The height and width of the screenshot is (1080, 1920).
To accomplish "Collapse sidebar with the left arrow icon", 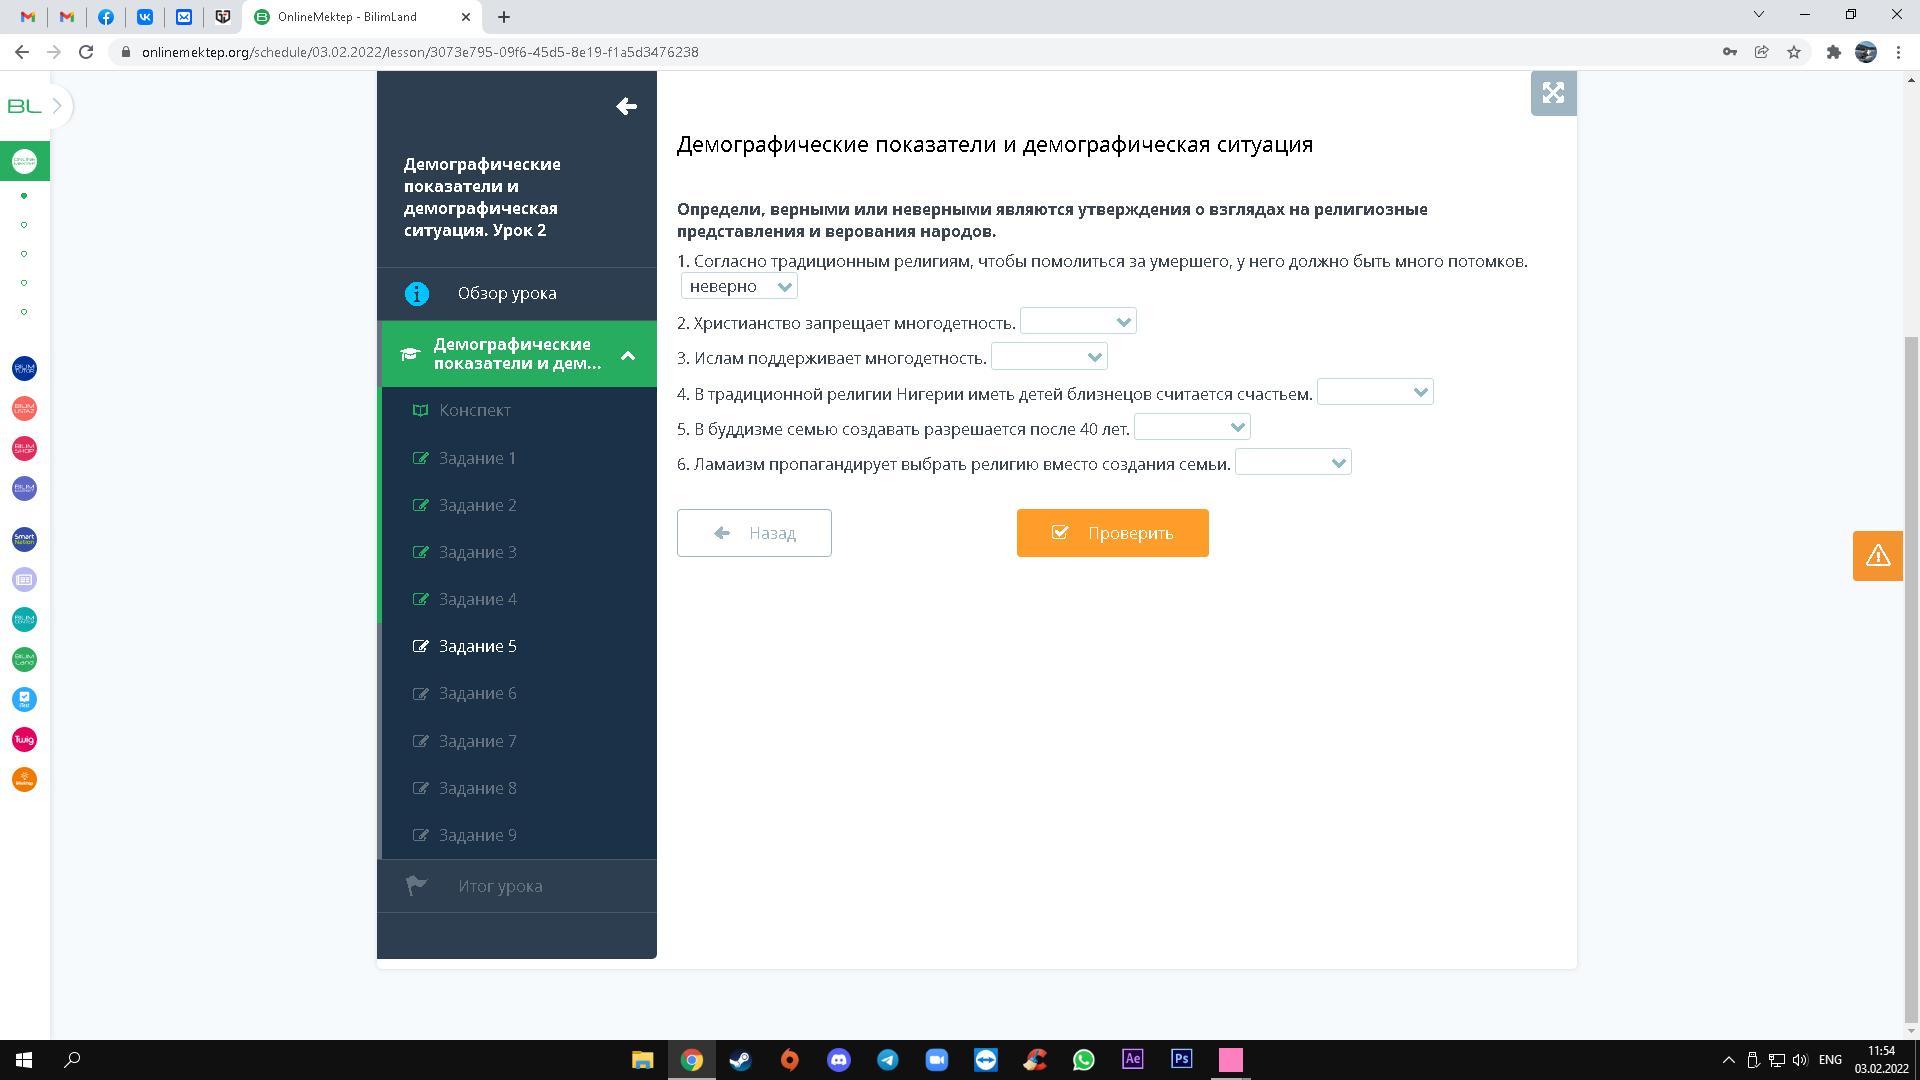I will [626, 106].
